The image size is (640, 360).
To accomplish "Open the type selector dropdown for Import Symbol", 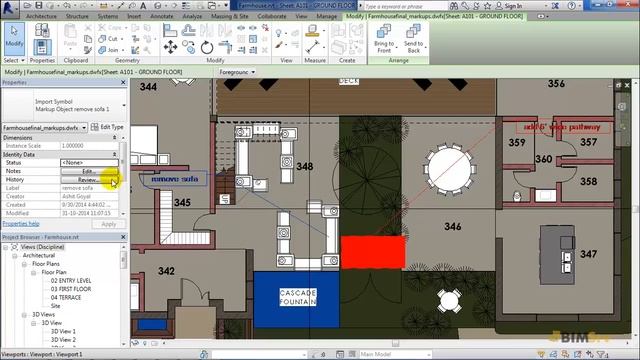I will tap(124, 105).
